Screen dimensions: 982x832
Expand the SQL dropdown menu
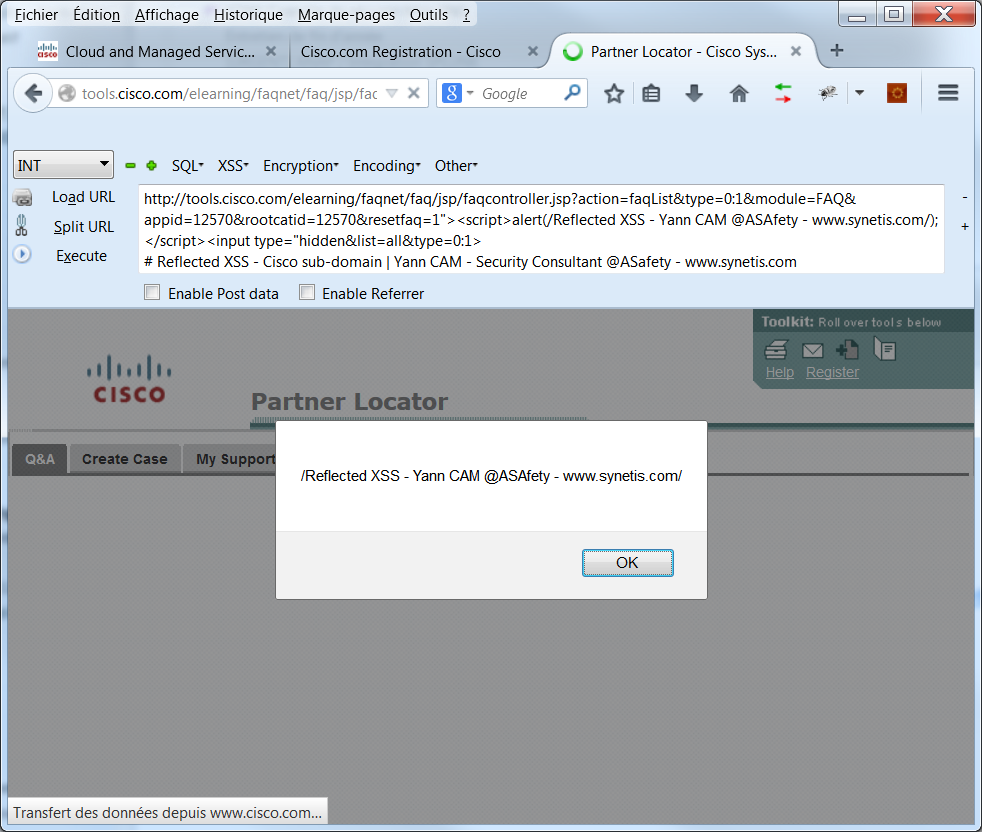(x=187, y=165)
